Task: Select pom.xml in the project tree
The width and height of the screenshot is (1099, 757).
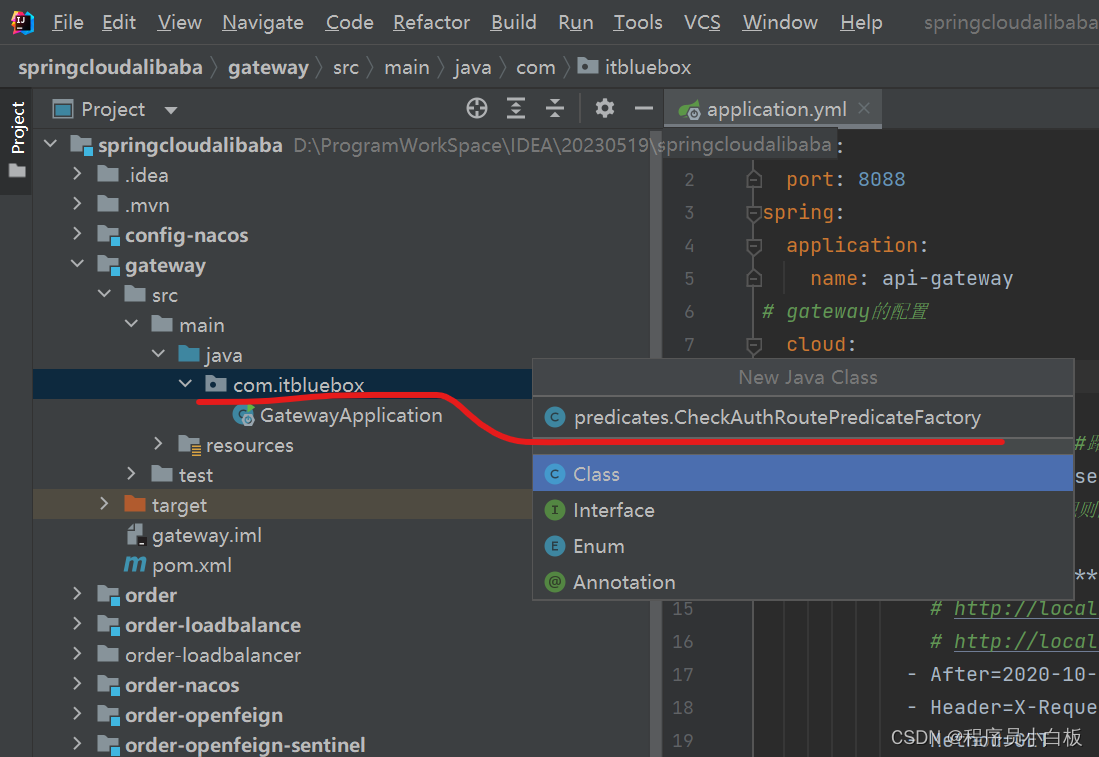Action: click(x=192, y=565)
